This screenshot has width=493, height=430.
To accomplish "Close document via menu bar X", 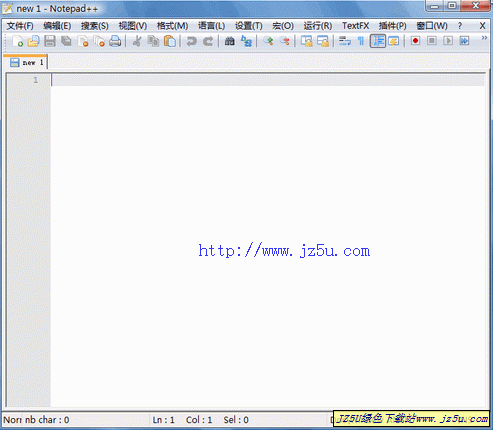I will 482,26.
